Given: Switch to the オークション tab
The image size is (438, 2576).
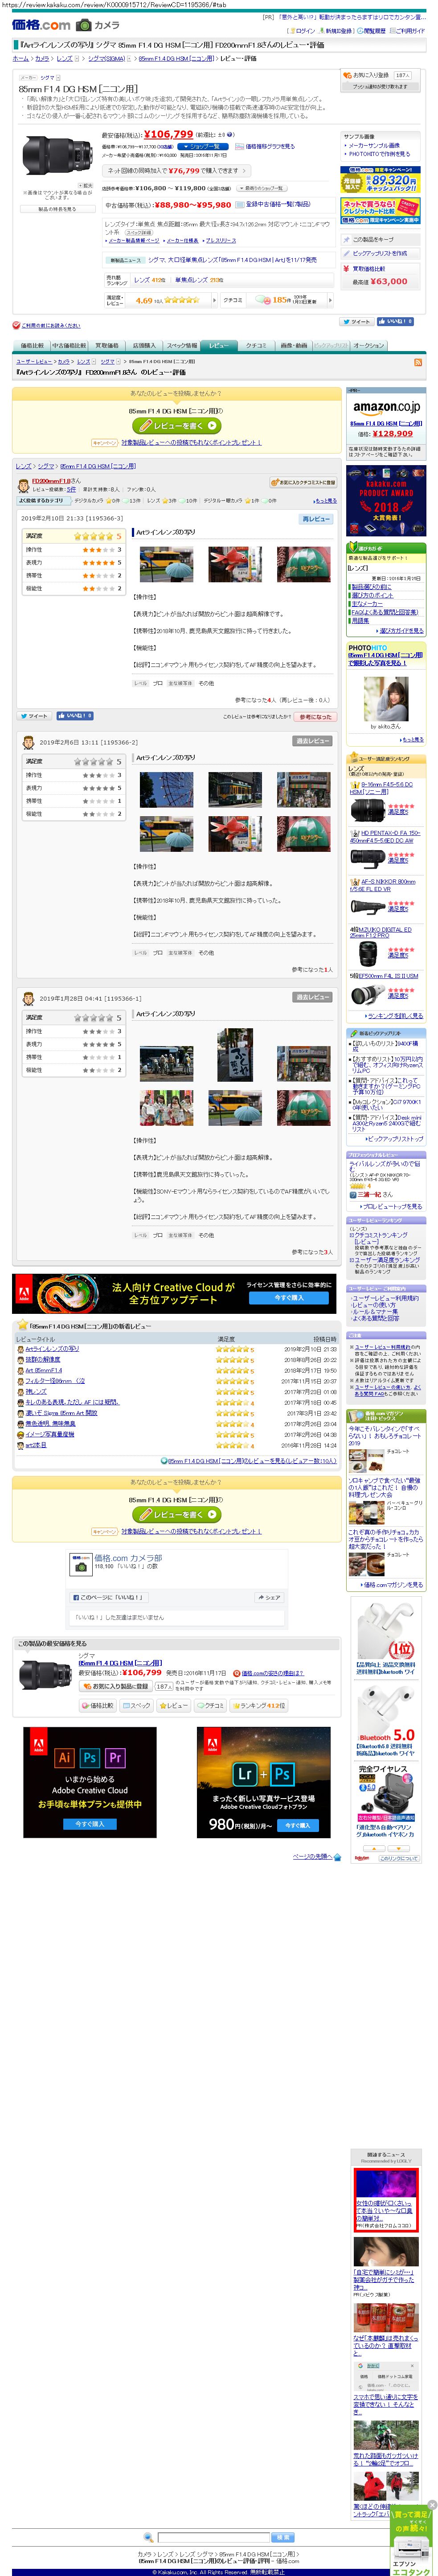Looking at the screenshot, I should 368,346.
